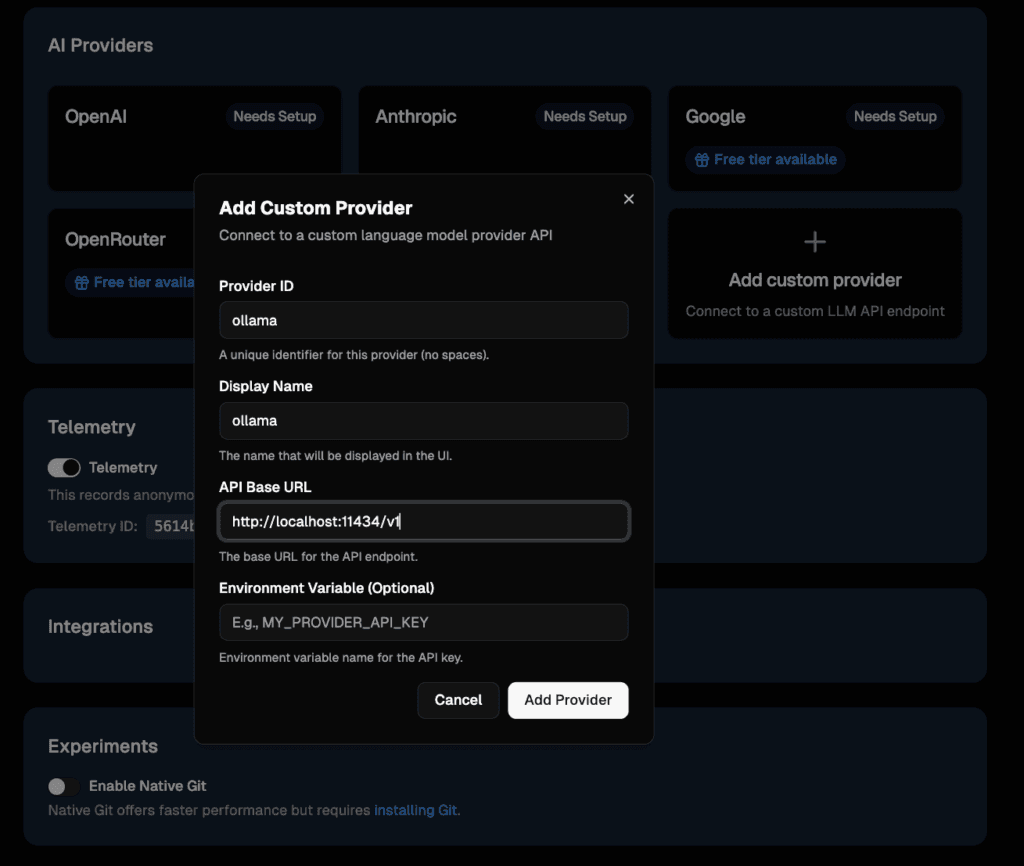Click the Environment Variable (Optional) label
Screen dimensions: 1024x866
tap(327, 588)
